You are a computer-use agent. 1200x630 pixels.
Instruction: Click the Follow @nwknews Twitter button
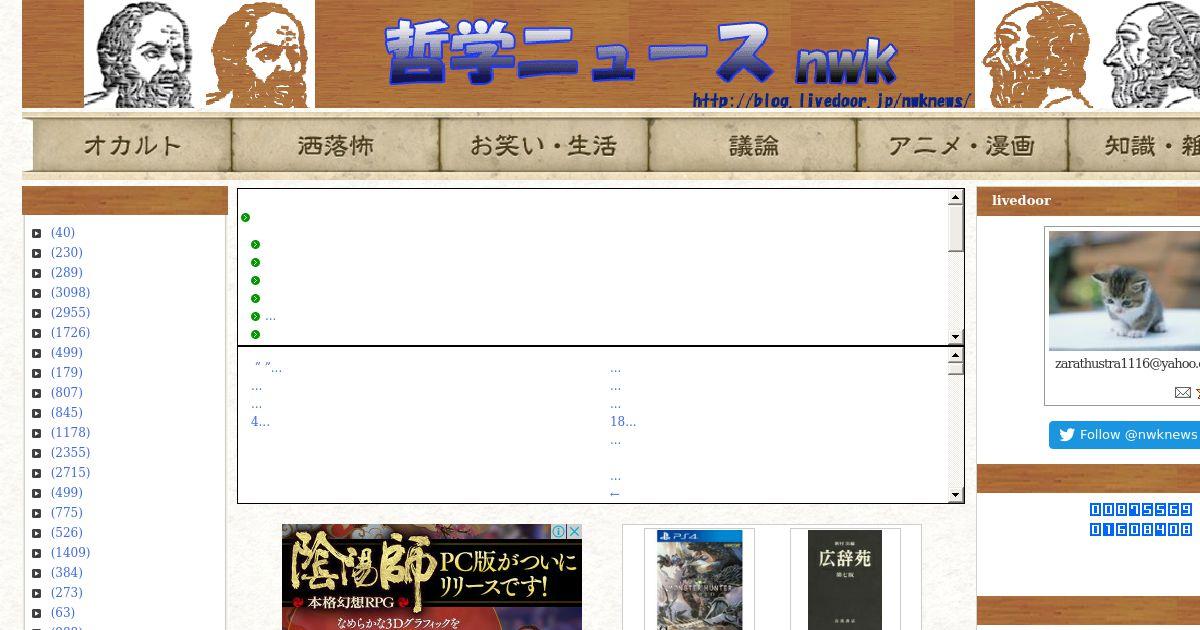[1125, 435]
